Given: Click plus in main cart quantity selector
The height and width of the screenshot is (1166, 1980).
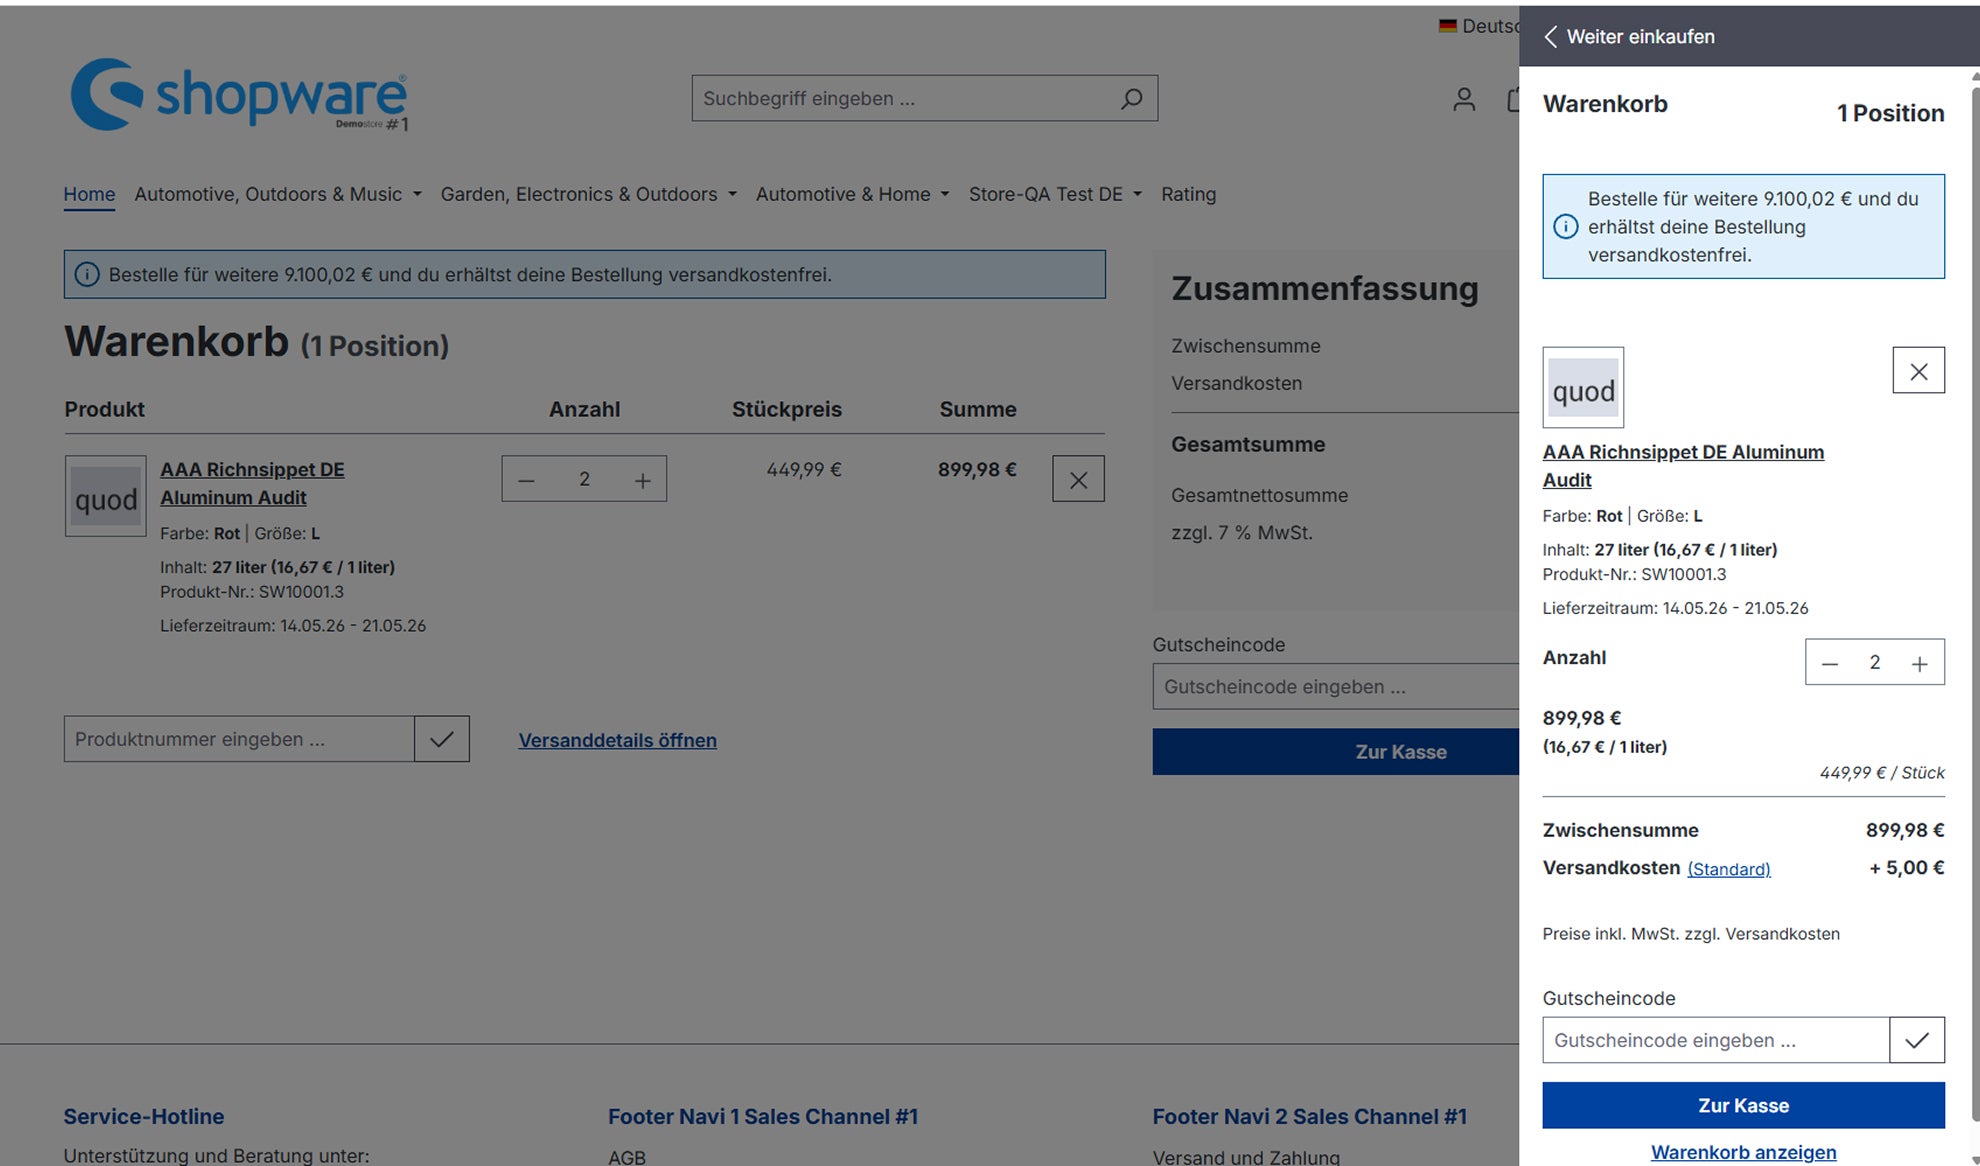Looking at the screenshot, I should 642,480.
